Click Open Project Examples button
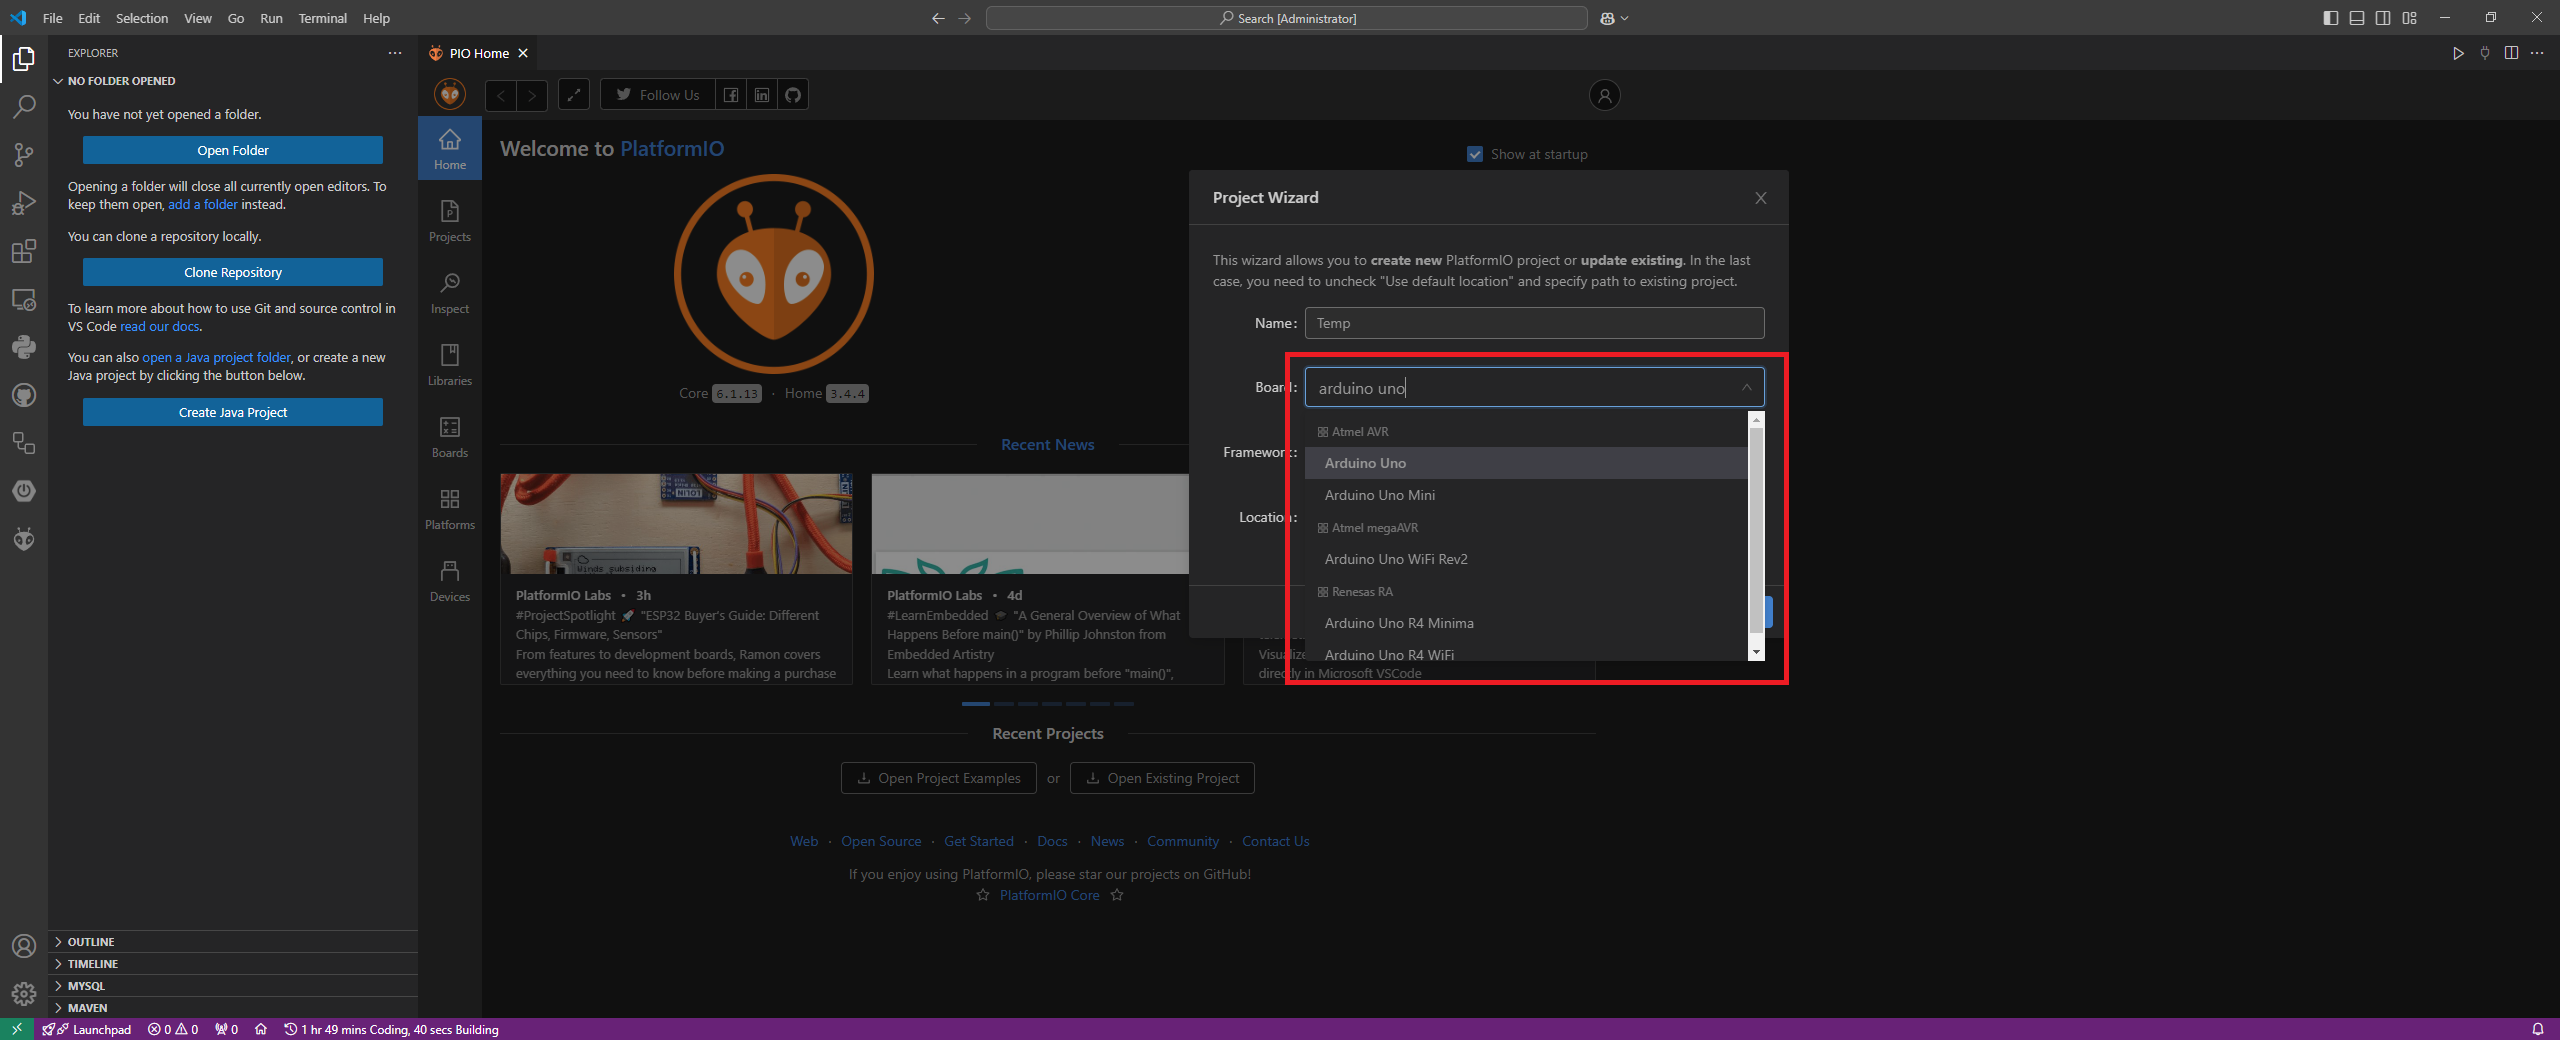 click(939, 778)
